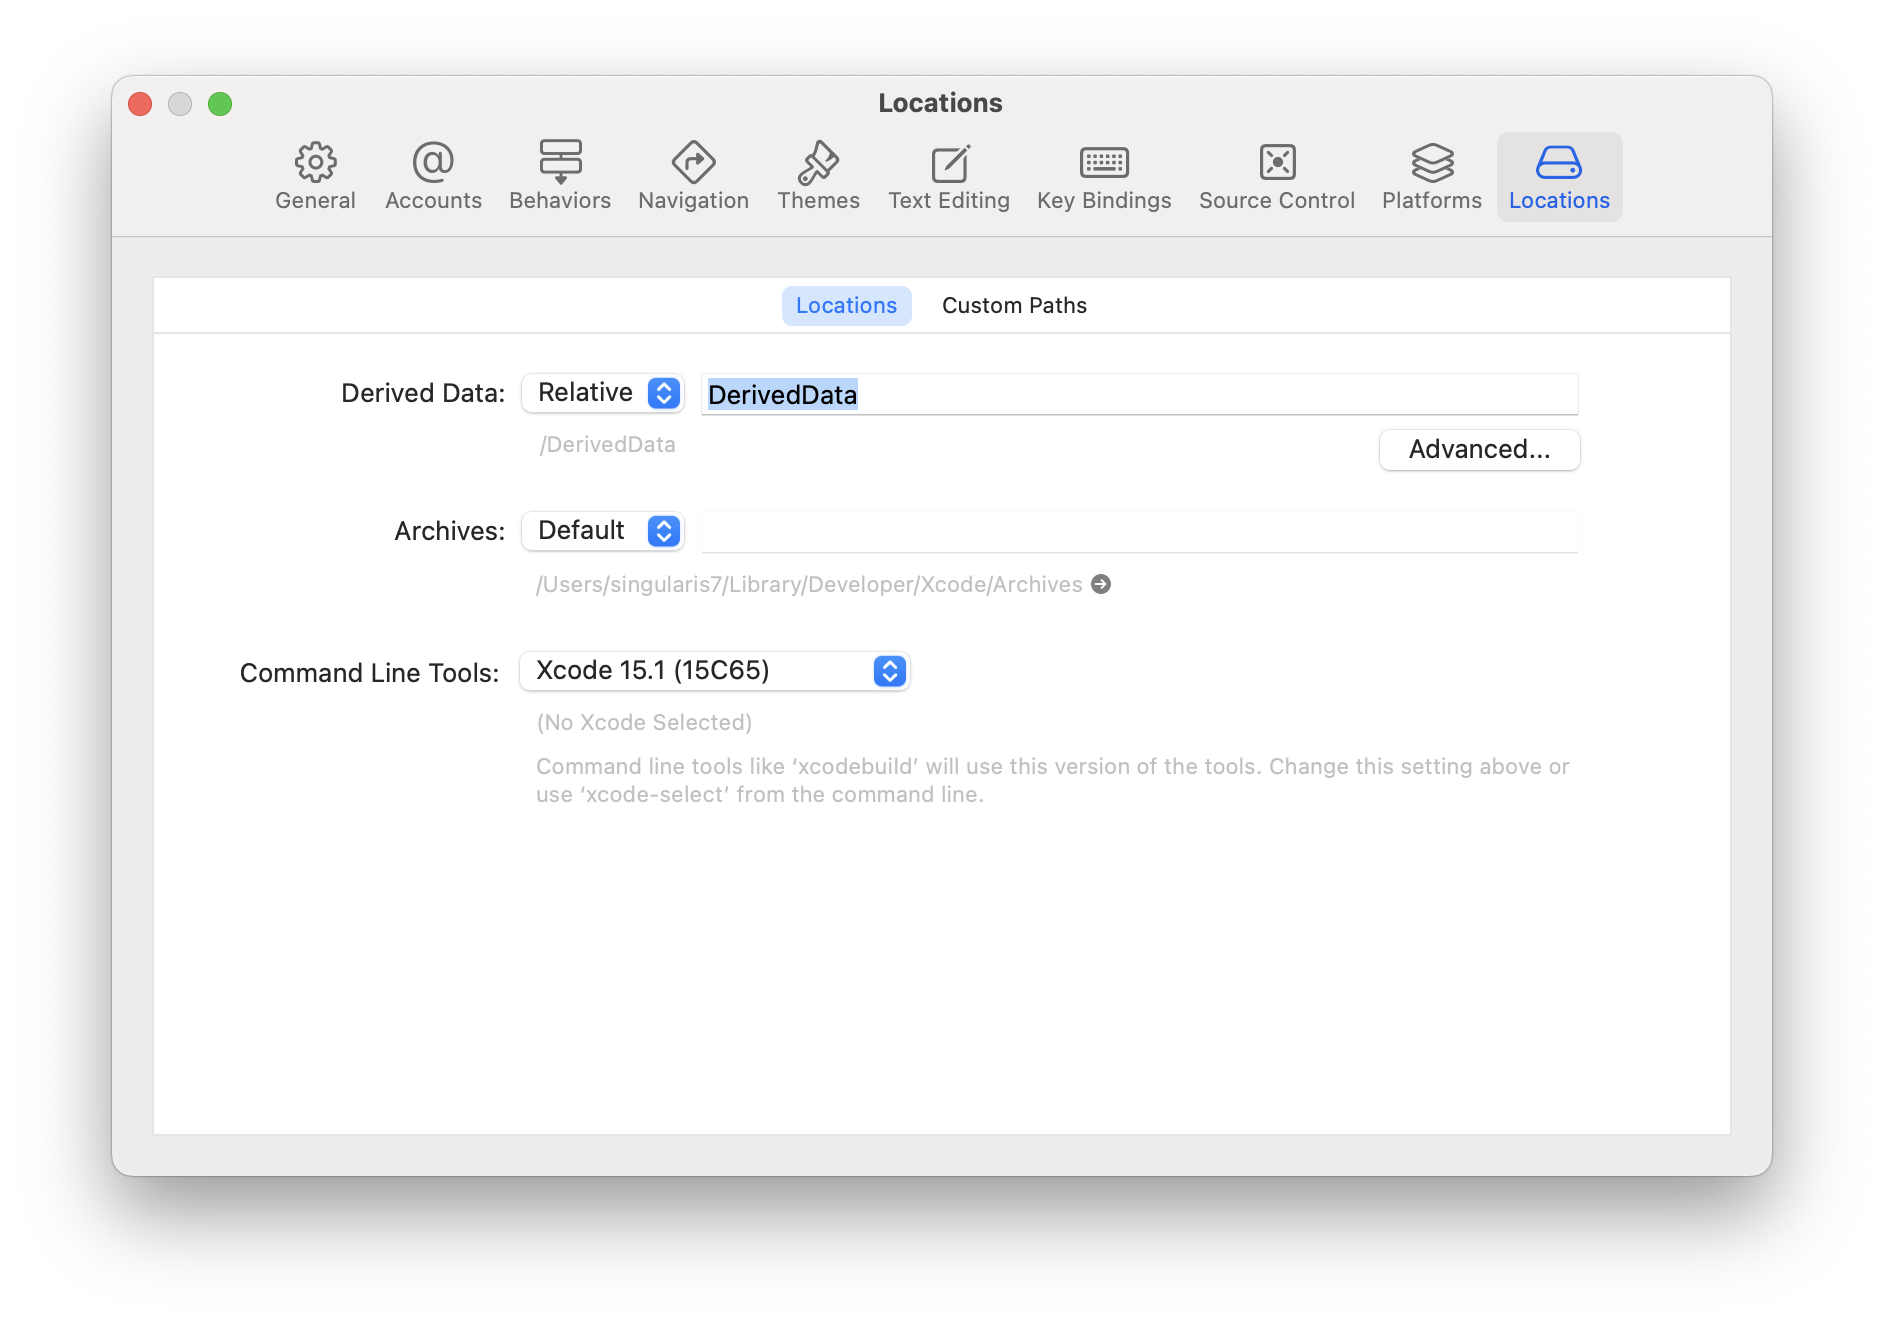Open the Navigation settings pane
Image resolution: width=1884 pixels, height=1324 pixels.
pyautogui.click(x=693, y=177)
